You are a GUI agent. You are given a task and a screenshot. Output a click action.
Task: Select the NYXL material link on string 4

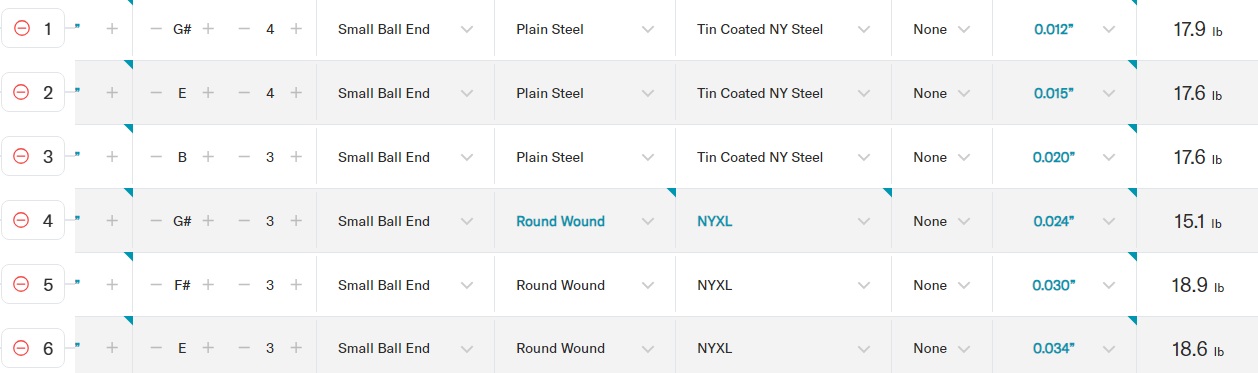tap(715, 221)
